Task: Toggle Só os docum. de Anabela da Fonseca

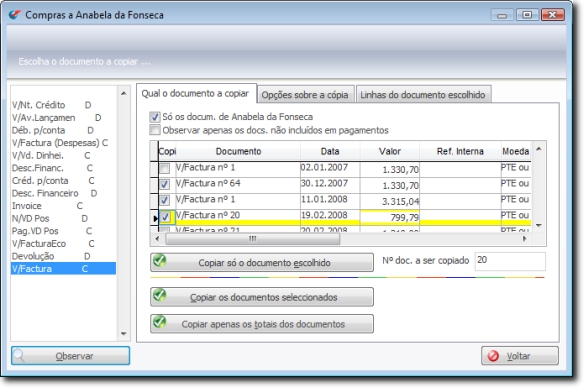Action: tap(155, 117)
